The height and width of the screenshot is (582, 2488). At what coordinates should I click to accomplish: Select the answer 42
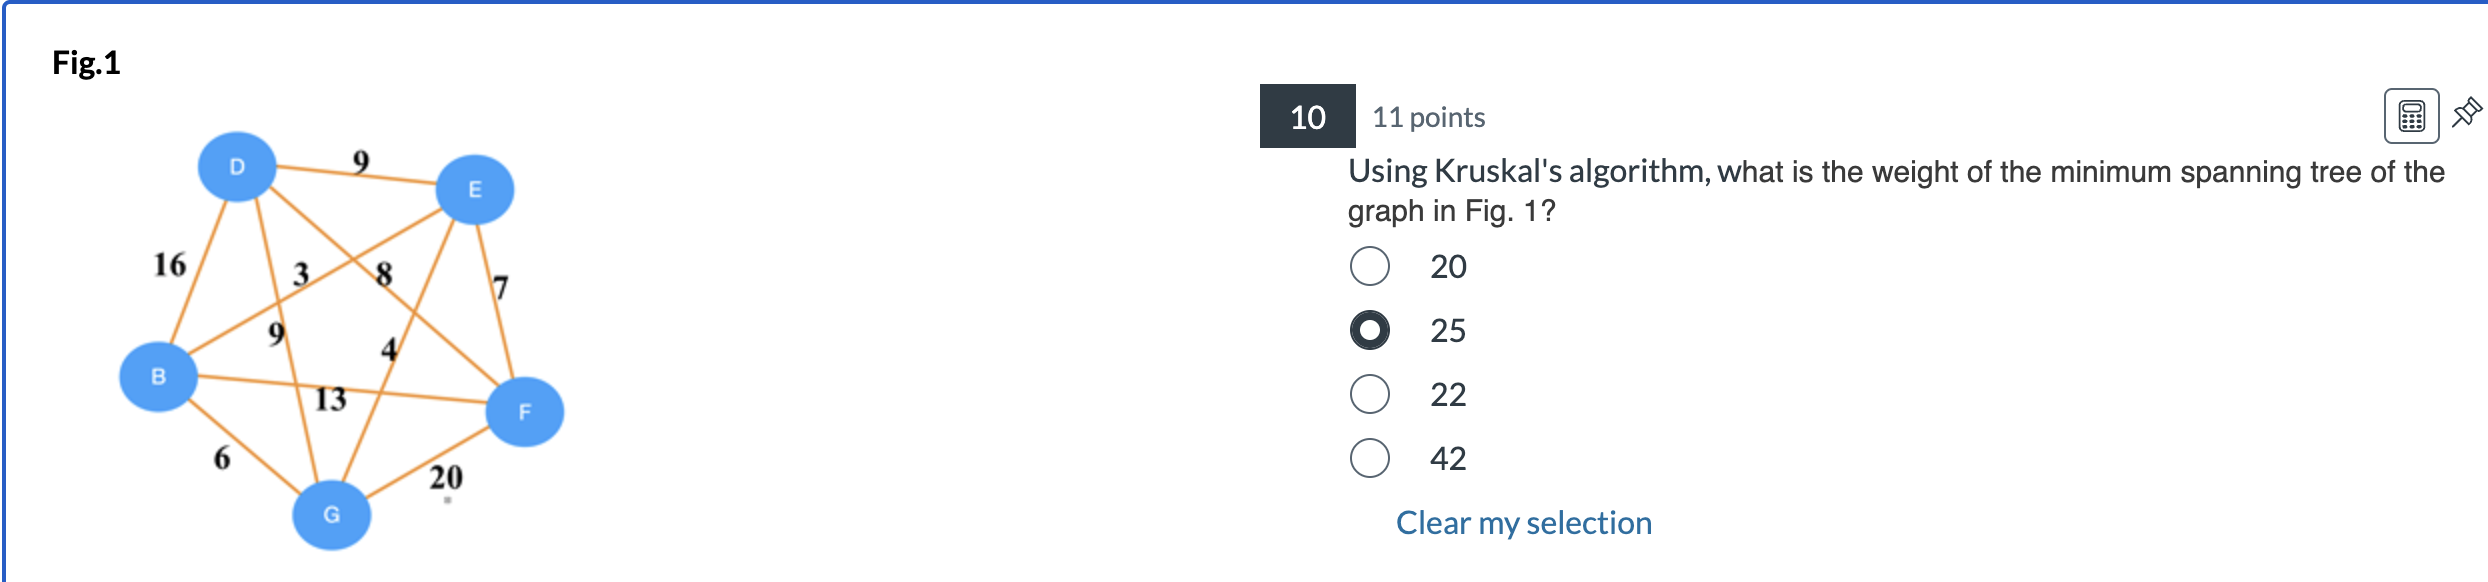[x=1370, y=457]
